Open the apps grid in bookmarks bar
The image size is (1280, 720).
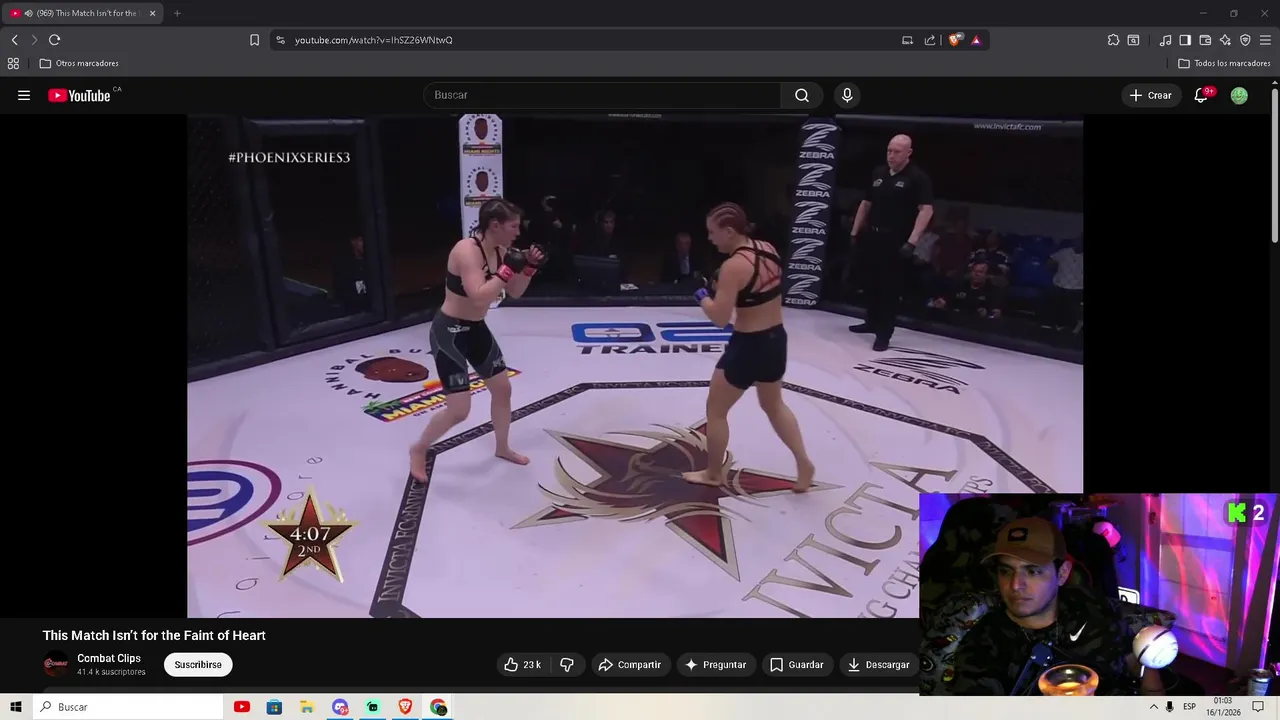click(x=13, y=63)
